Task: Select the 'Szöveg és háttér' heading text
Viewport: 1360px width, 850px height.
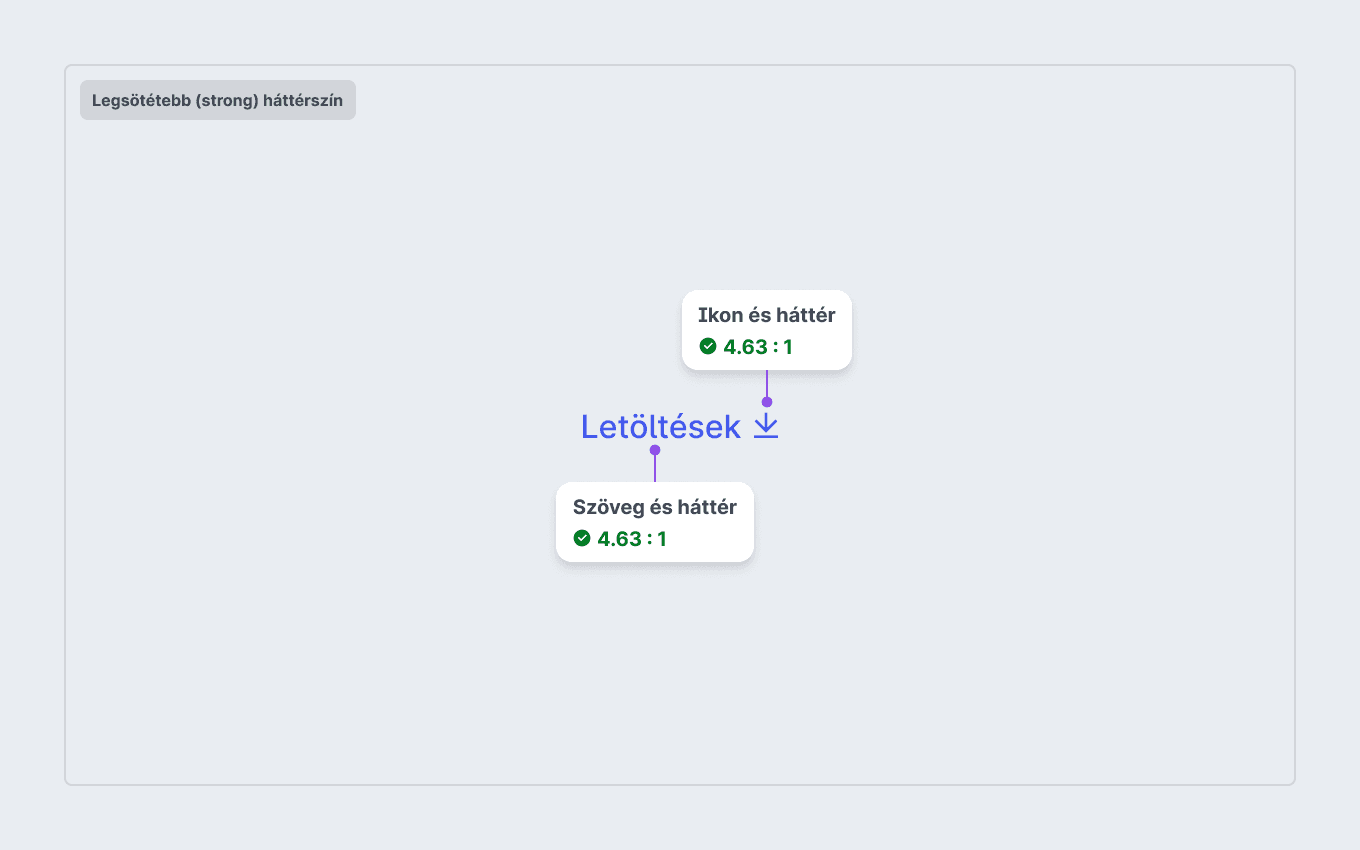Action: pos(655,507)
